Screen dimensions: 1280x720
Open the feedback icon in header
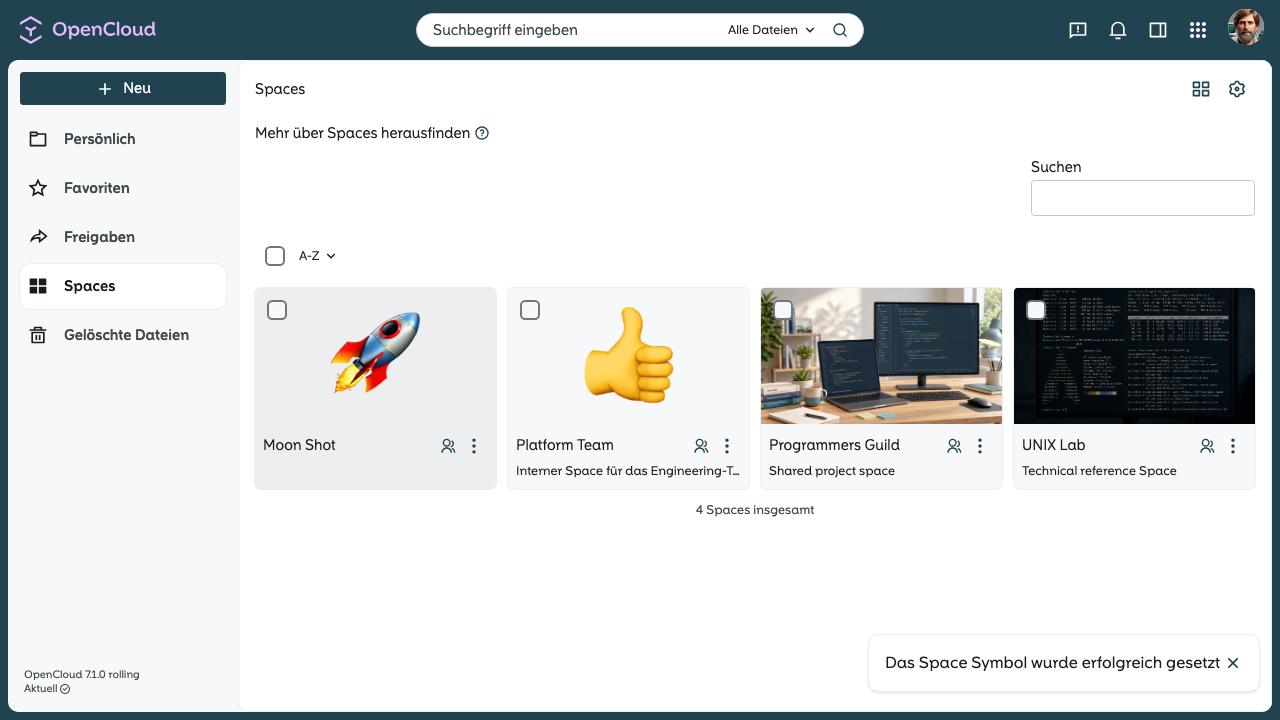(1078, 30)
